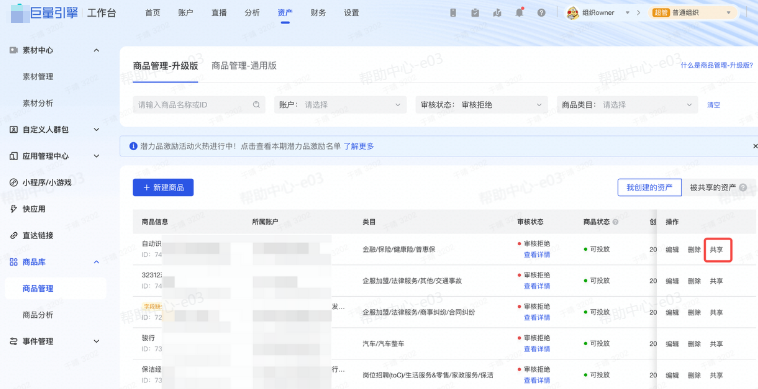The height and width of the screenshot is (389, 758).
Task: Open 素材分析 in sidebar
Action: (x=38, y=103)
